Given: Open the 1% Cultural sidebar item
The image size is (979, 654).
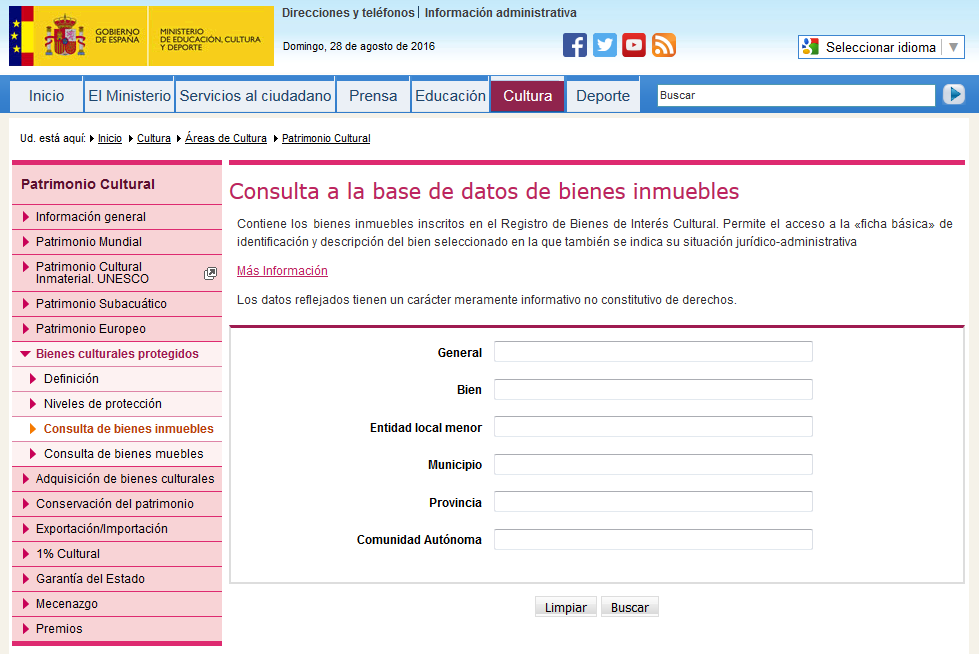Looking at the screenshot, I should pos(117,553).
